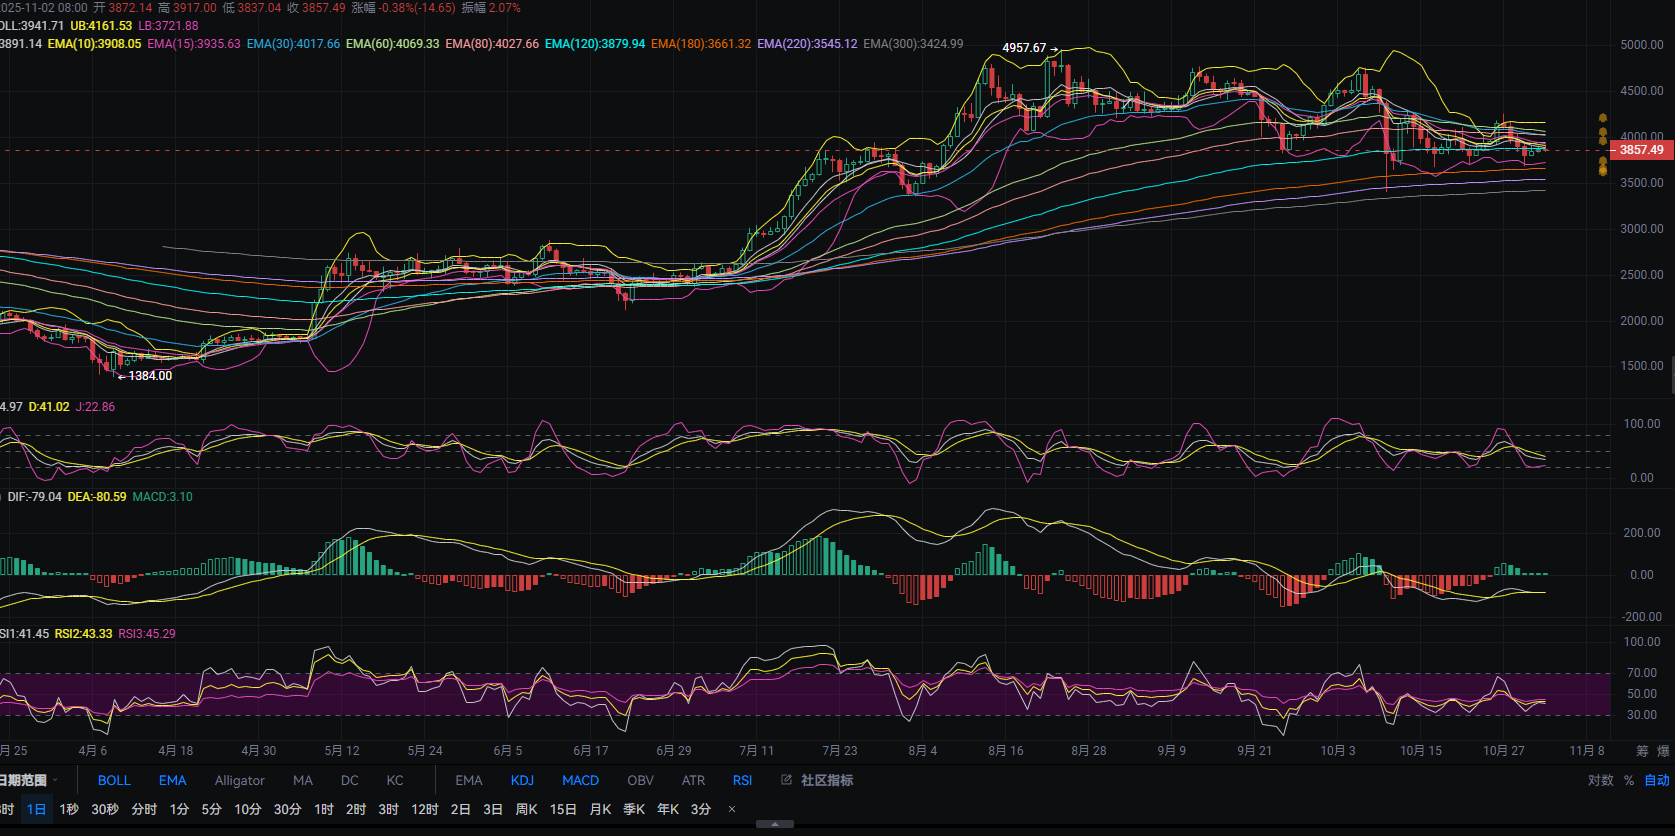Screen dimensions: 1675x836
Task: Close the timeframe bar with the × icon
Action: (x=732, y=809)
